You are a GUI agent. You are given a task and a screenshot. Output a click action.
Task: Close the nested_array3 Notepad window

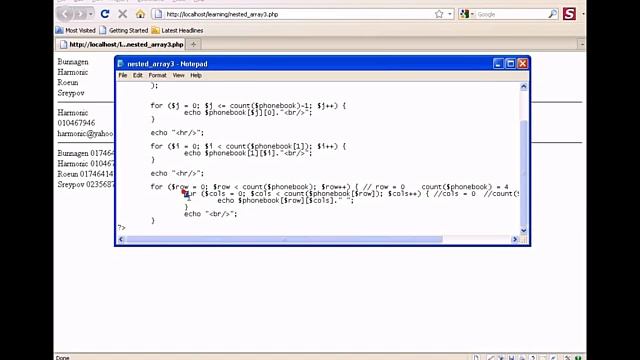point(522,64)
